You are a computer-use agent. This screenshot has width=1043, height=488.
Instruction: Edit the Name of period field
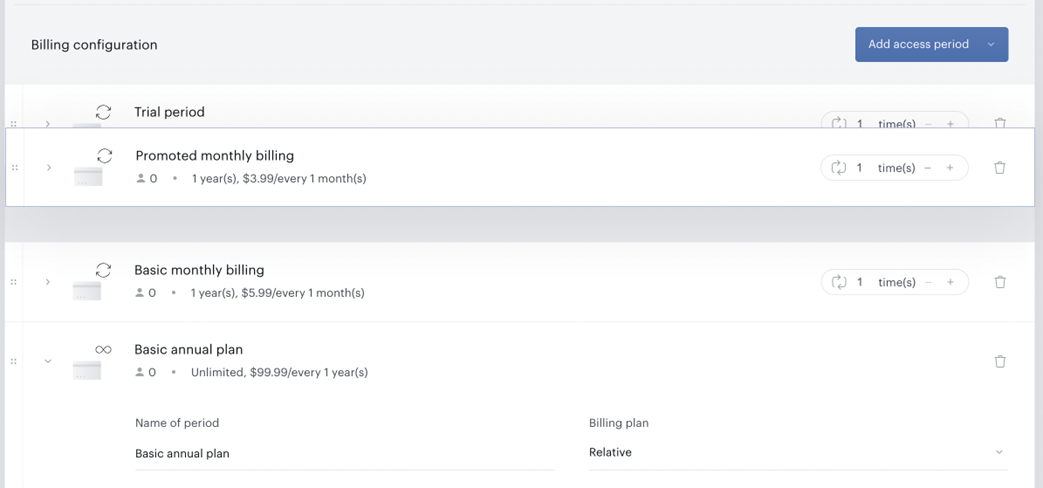pyautogui.click(x=344, y=453)
